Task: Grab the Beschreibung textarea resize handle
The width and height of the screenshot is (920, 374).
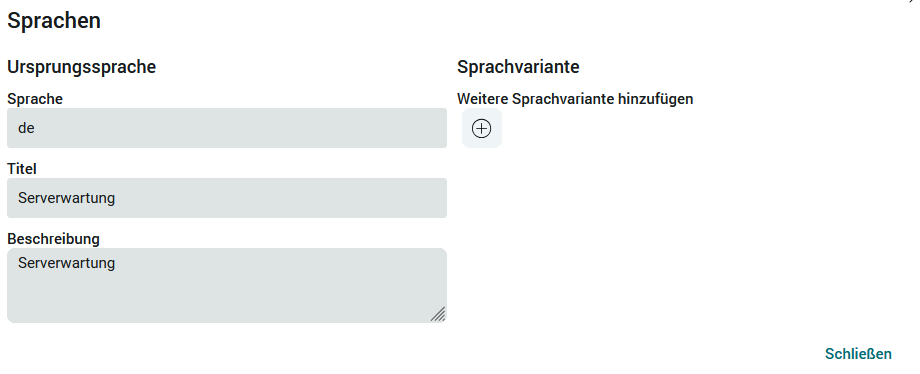Action: click(x=438, y=314)
